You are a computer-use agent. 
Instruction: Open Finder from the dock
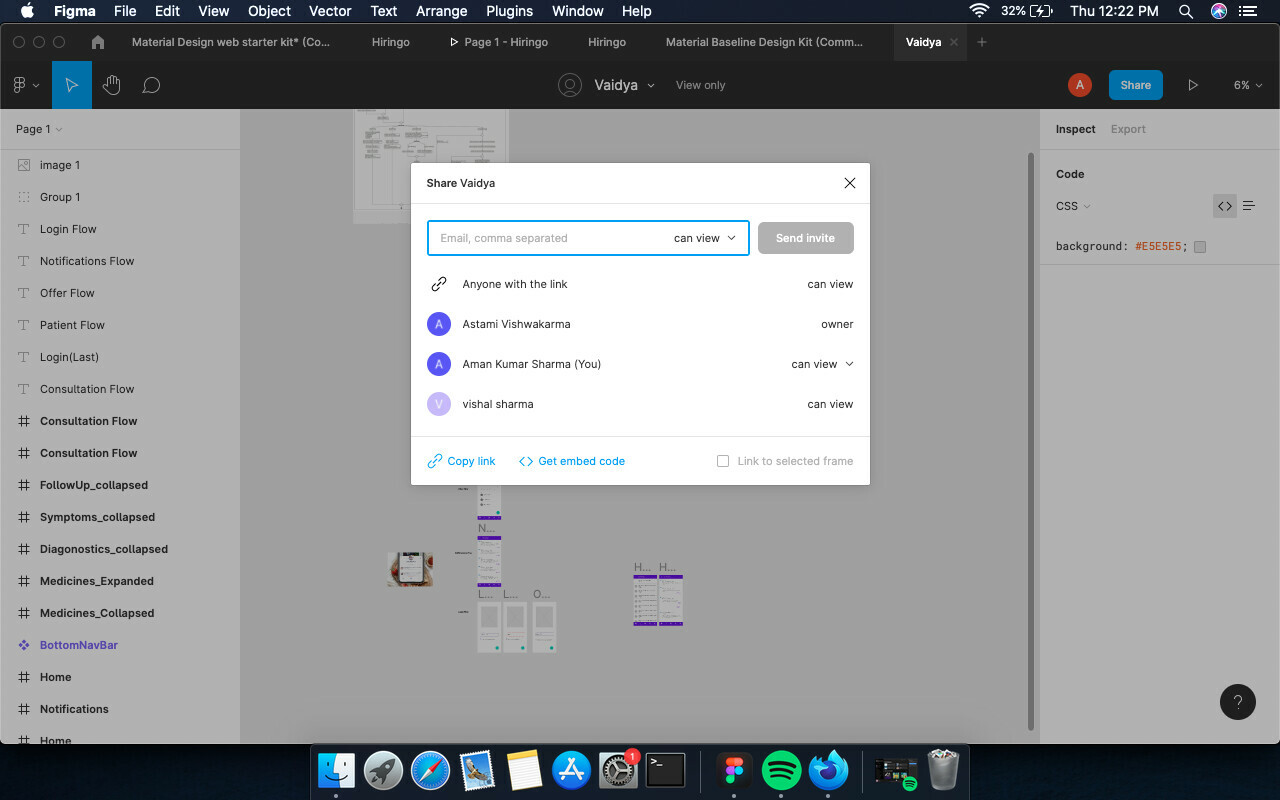[x=336, y=770]
